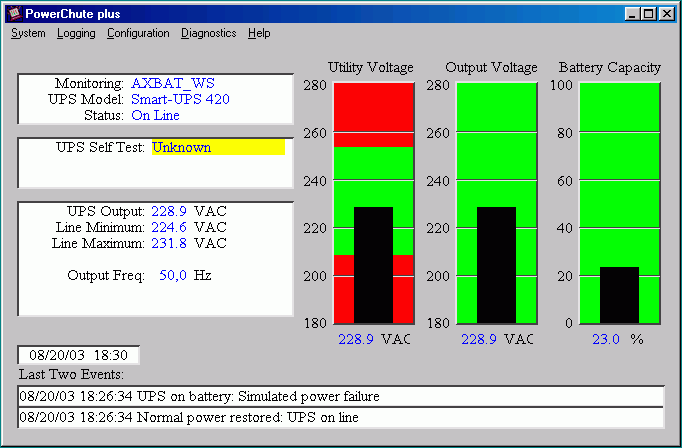Close the PowerChute plus window
The height and width of the screenshot is (448, 682).
[666, 14]
